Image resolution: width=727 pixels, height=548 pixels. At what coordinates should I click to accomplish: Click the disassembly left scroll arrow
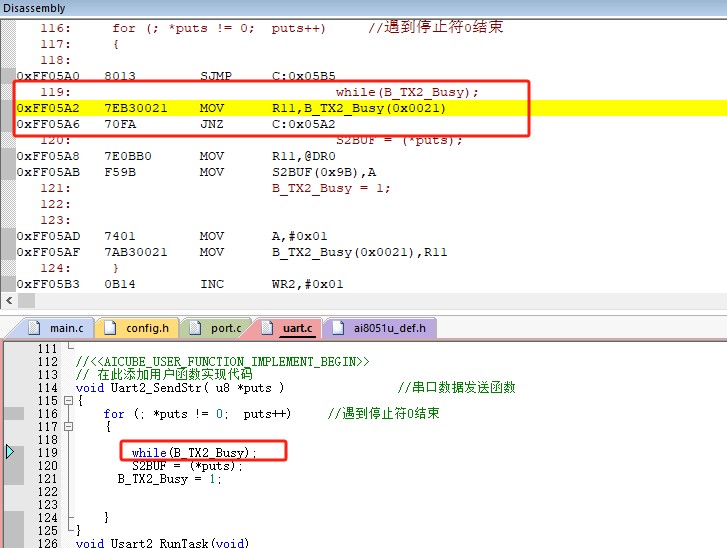[9, 300]
